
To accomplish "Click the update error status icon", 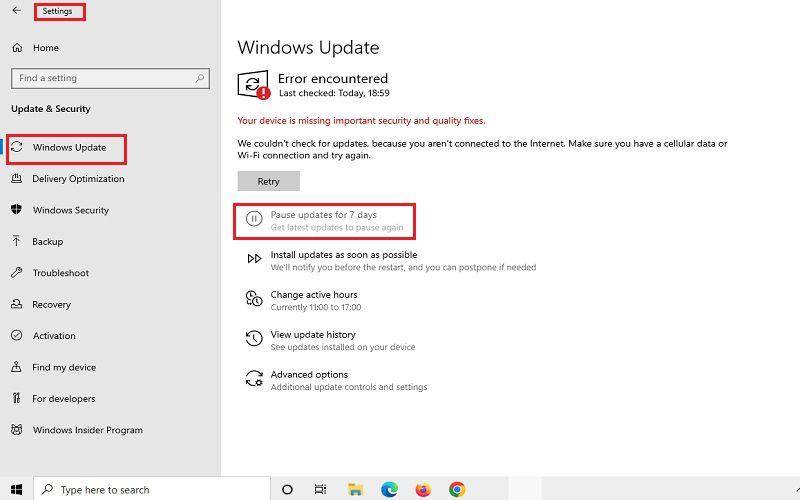I will click(254, 85).
